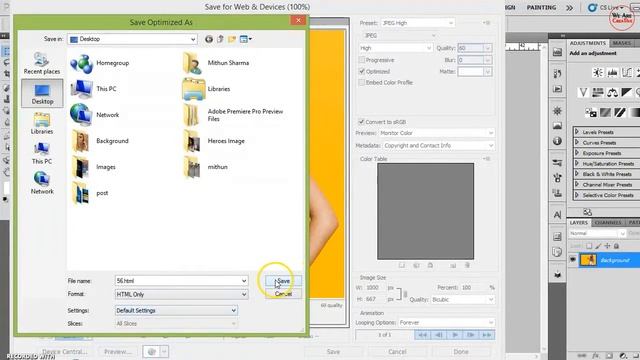
Task: Open the Matte color swatch
Action: [471, 72]
